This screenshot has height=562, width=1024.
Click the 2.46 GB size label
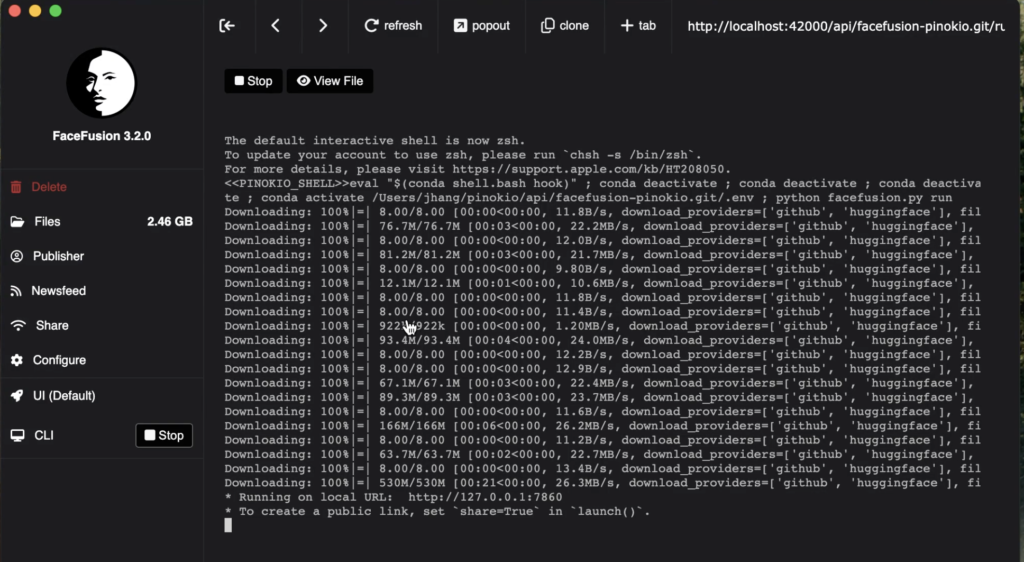pyautogui.click(x=170, y=221)
